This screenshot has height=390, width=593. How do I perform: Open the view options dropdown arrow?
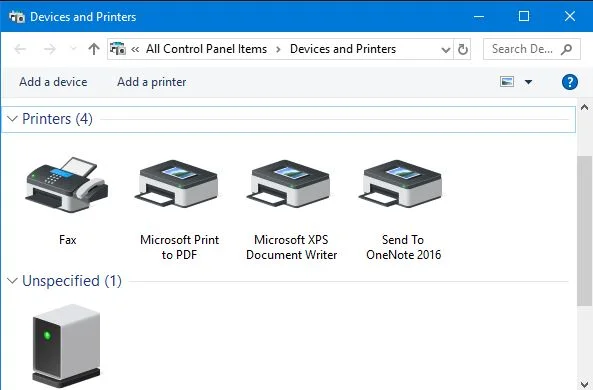[x=528, y=82]
